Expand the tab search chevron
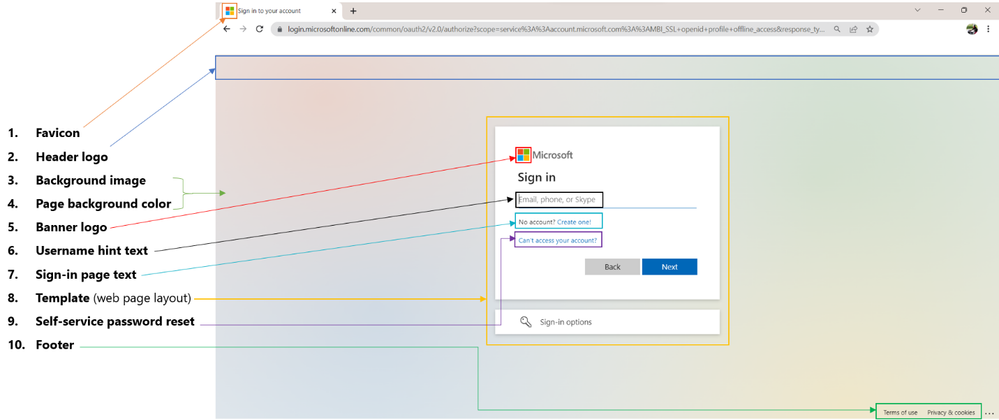999x420 pixels. pyautogui.click(x=917, y=10)
